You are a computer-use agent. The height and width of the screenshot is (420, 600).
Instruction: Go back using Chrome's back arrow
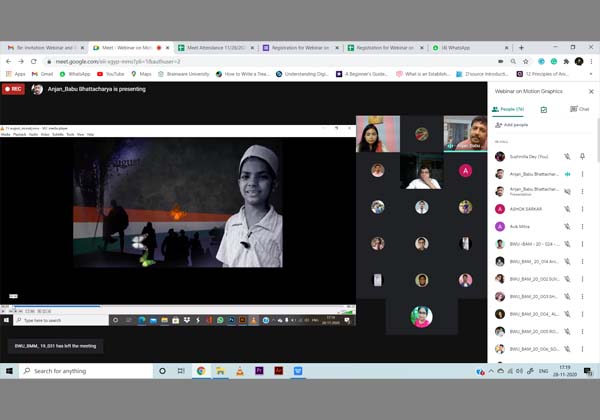coord(9,61)
